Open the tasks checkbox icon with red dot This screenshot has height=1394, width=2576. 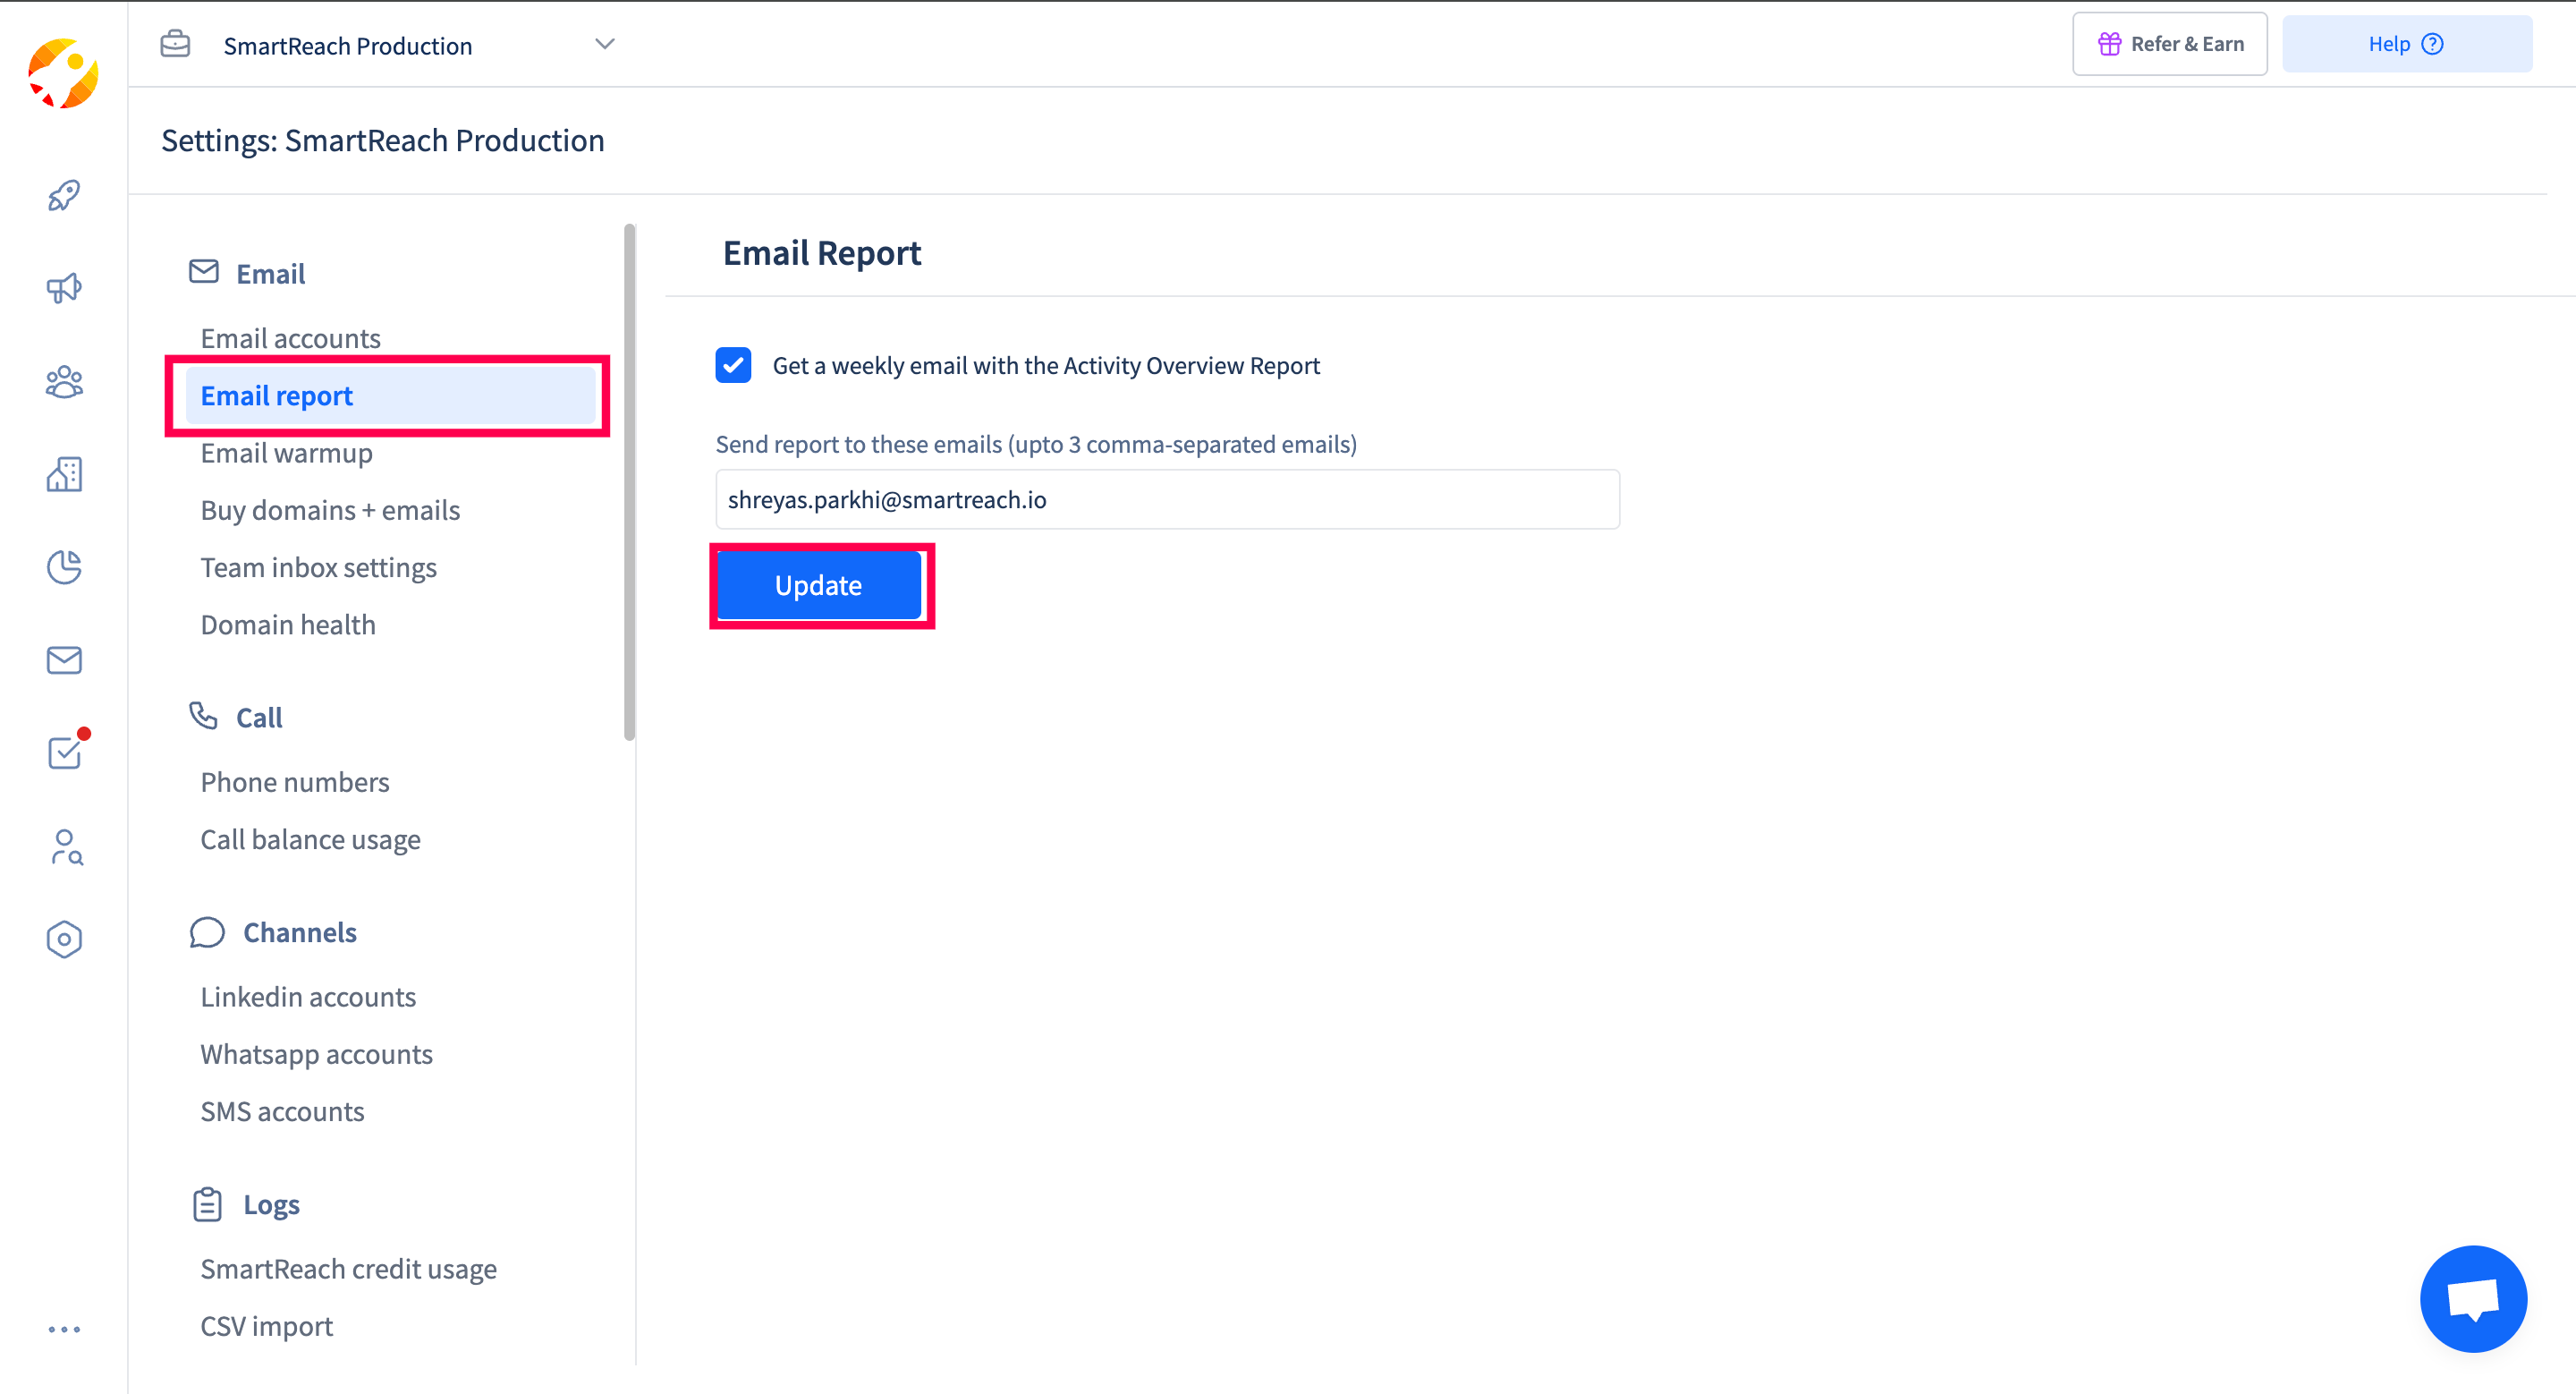coord(66,750)
